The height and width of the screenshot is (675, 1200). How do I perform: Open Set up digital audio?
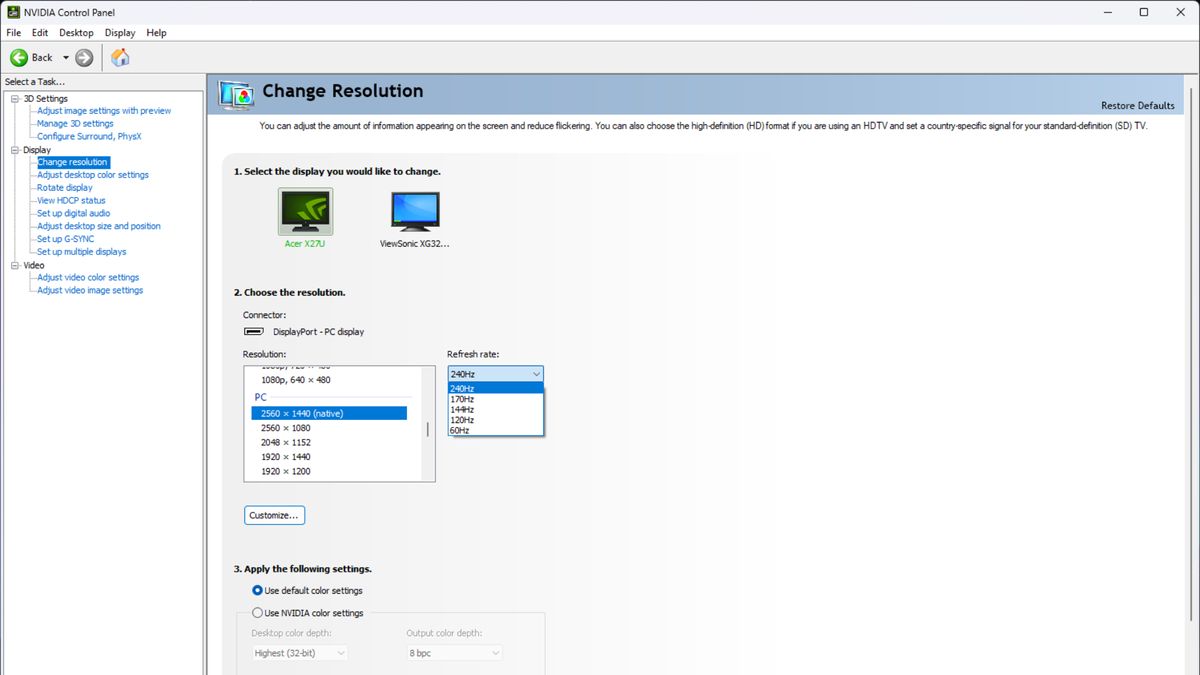(x=74, y=213)
